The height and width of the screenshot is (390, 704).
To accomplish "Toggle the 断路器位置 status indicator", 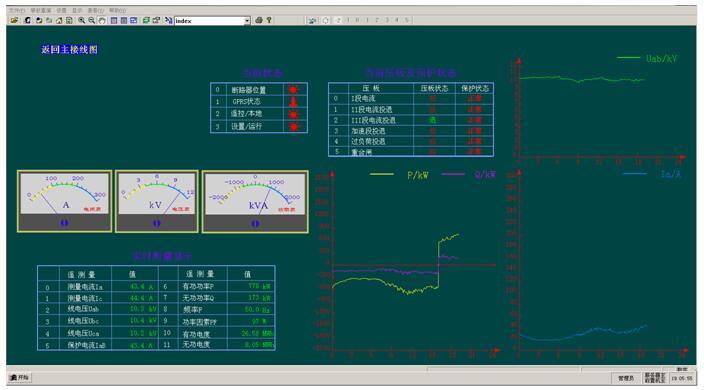I will pyautogui.click(x=293, y=90).
